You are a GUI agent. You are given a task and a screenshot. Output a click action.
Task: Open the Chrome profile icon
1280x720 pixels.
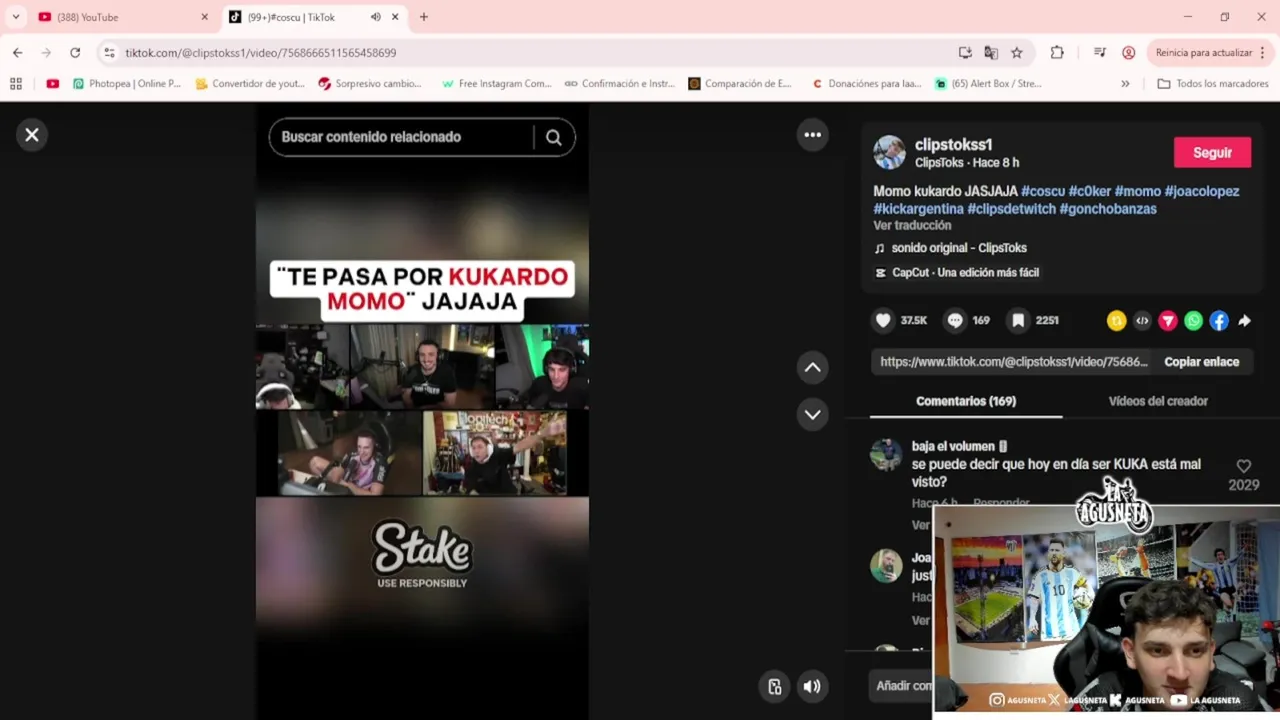tap(1128, 53)
